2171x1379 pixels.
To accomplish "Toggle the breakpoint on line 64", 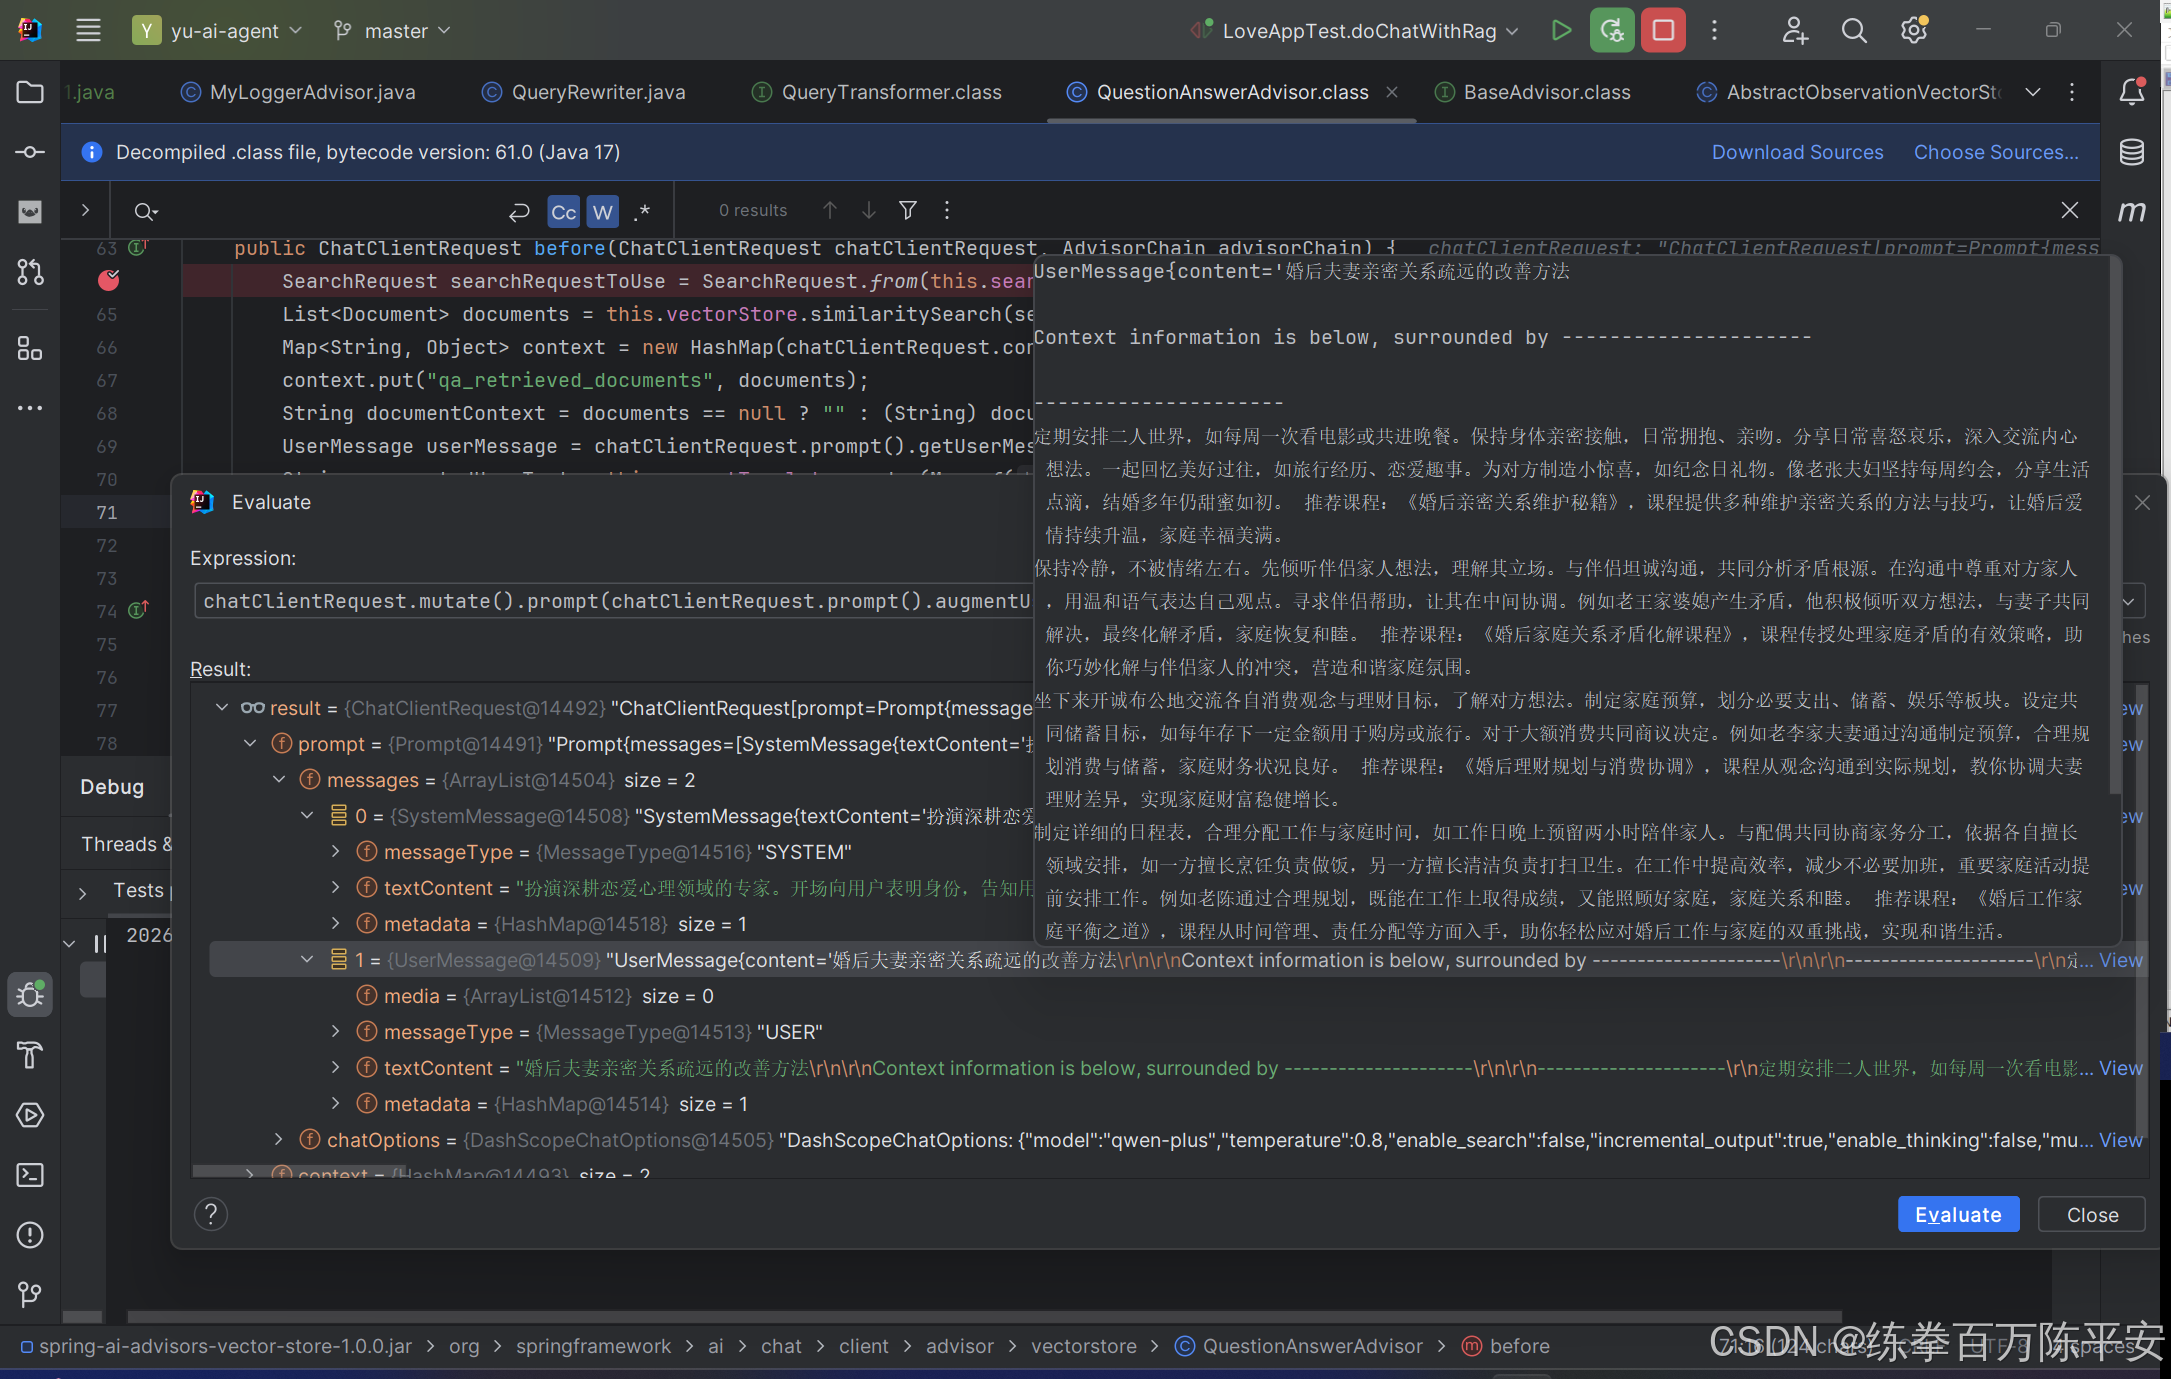I will click(108, 281).
